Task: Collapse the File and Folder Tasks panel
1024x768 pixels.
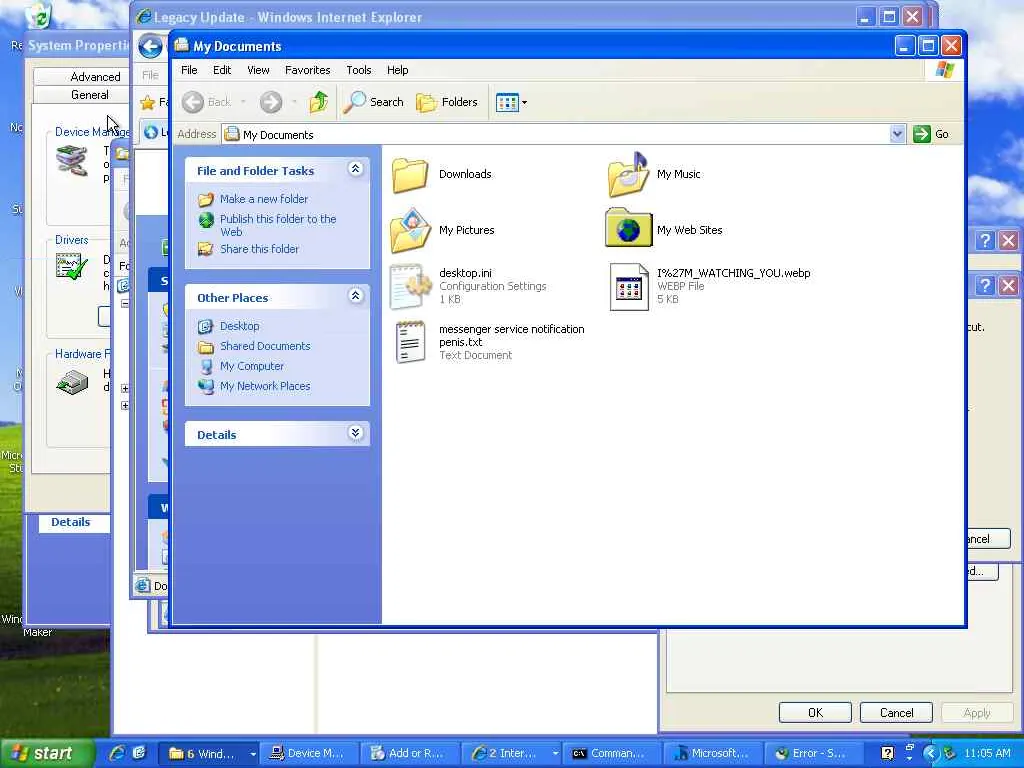Action: pyautogui.click(x=355, y=169)
